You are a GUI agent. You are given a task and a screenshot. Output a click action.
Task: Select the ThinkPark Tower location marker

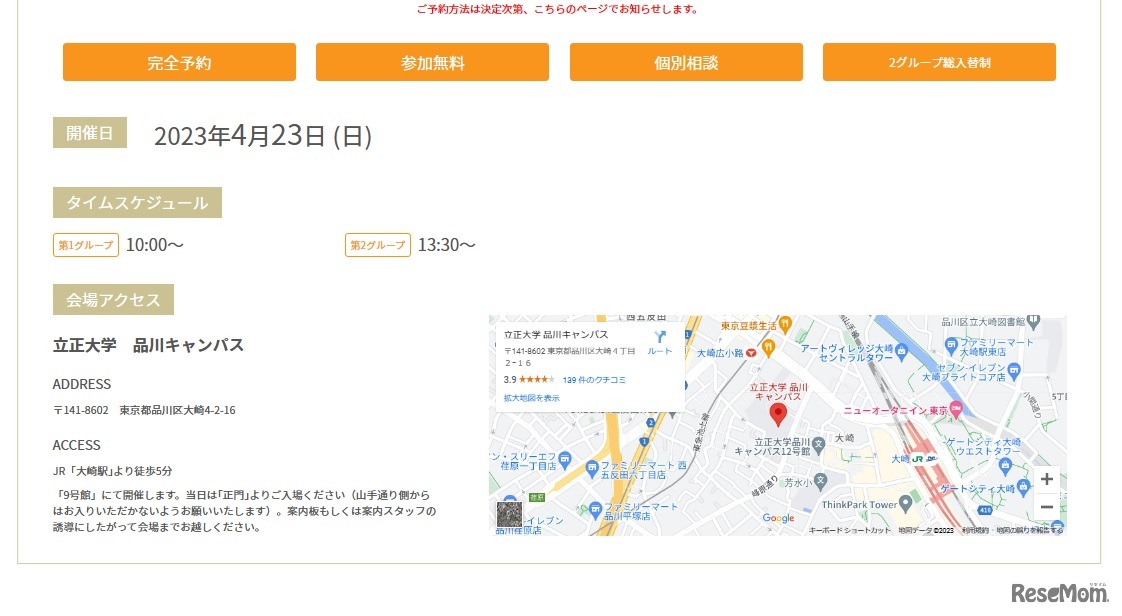coord(905,504)
